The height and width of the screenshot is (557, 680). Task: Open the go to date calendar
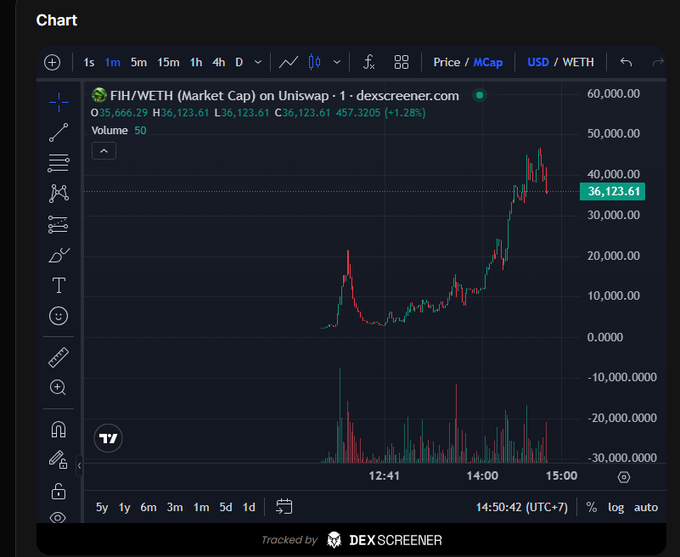[x=284, y=507]
